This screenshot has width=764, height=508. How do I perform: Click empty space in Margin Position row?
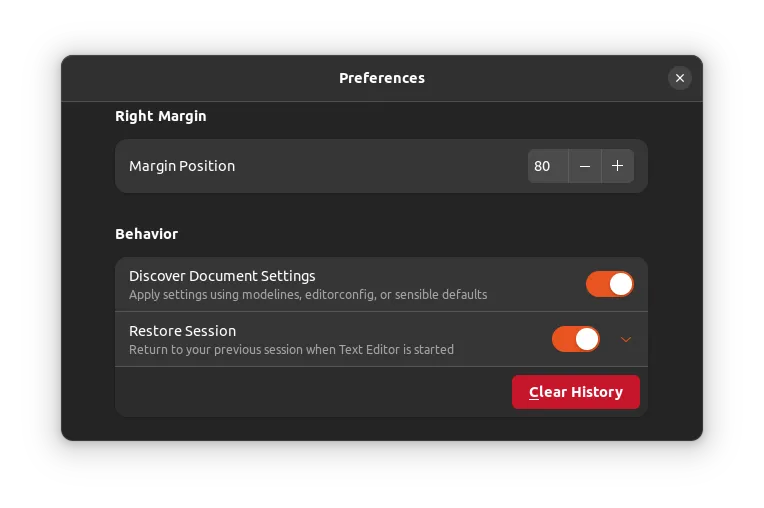[380, 166]
